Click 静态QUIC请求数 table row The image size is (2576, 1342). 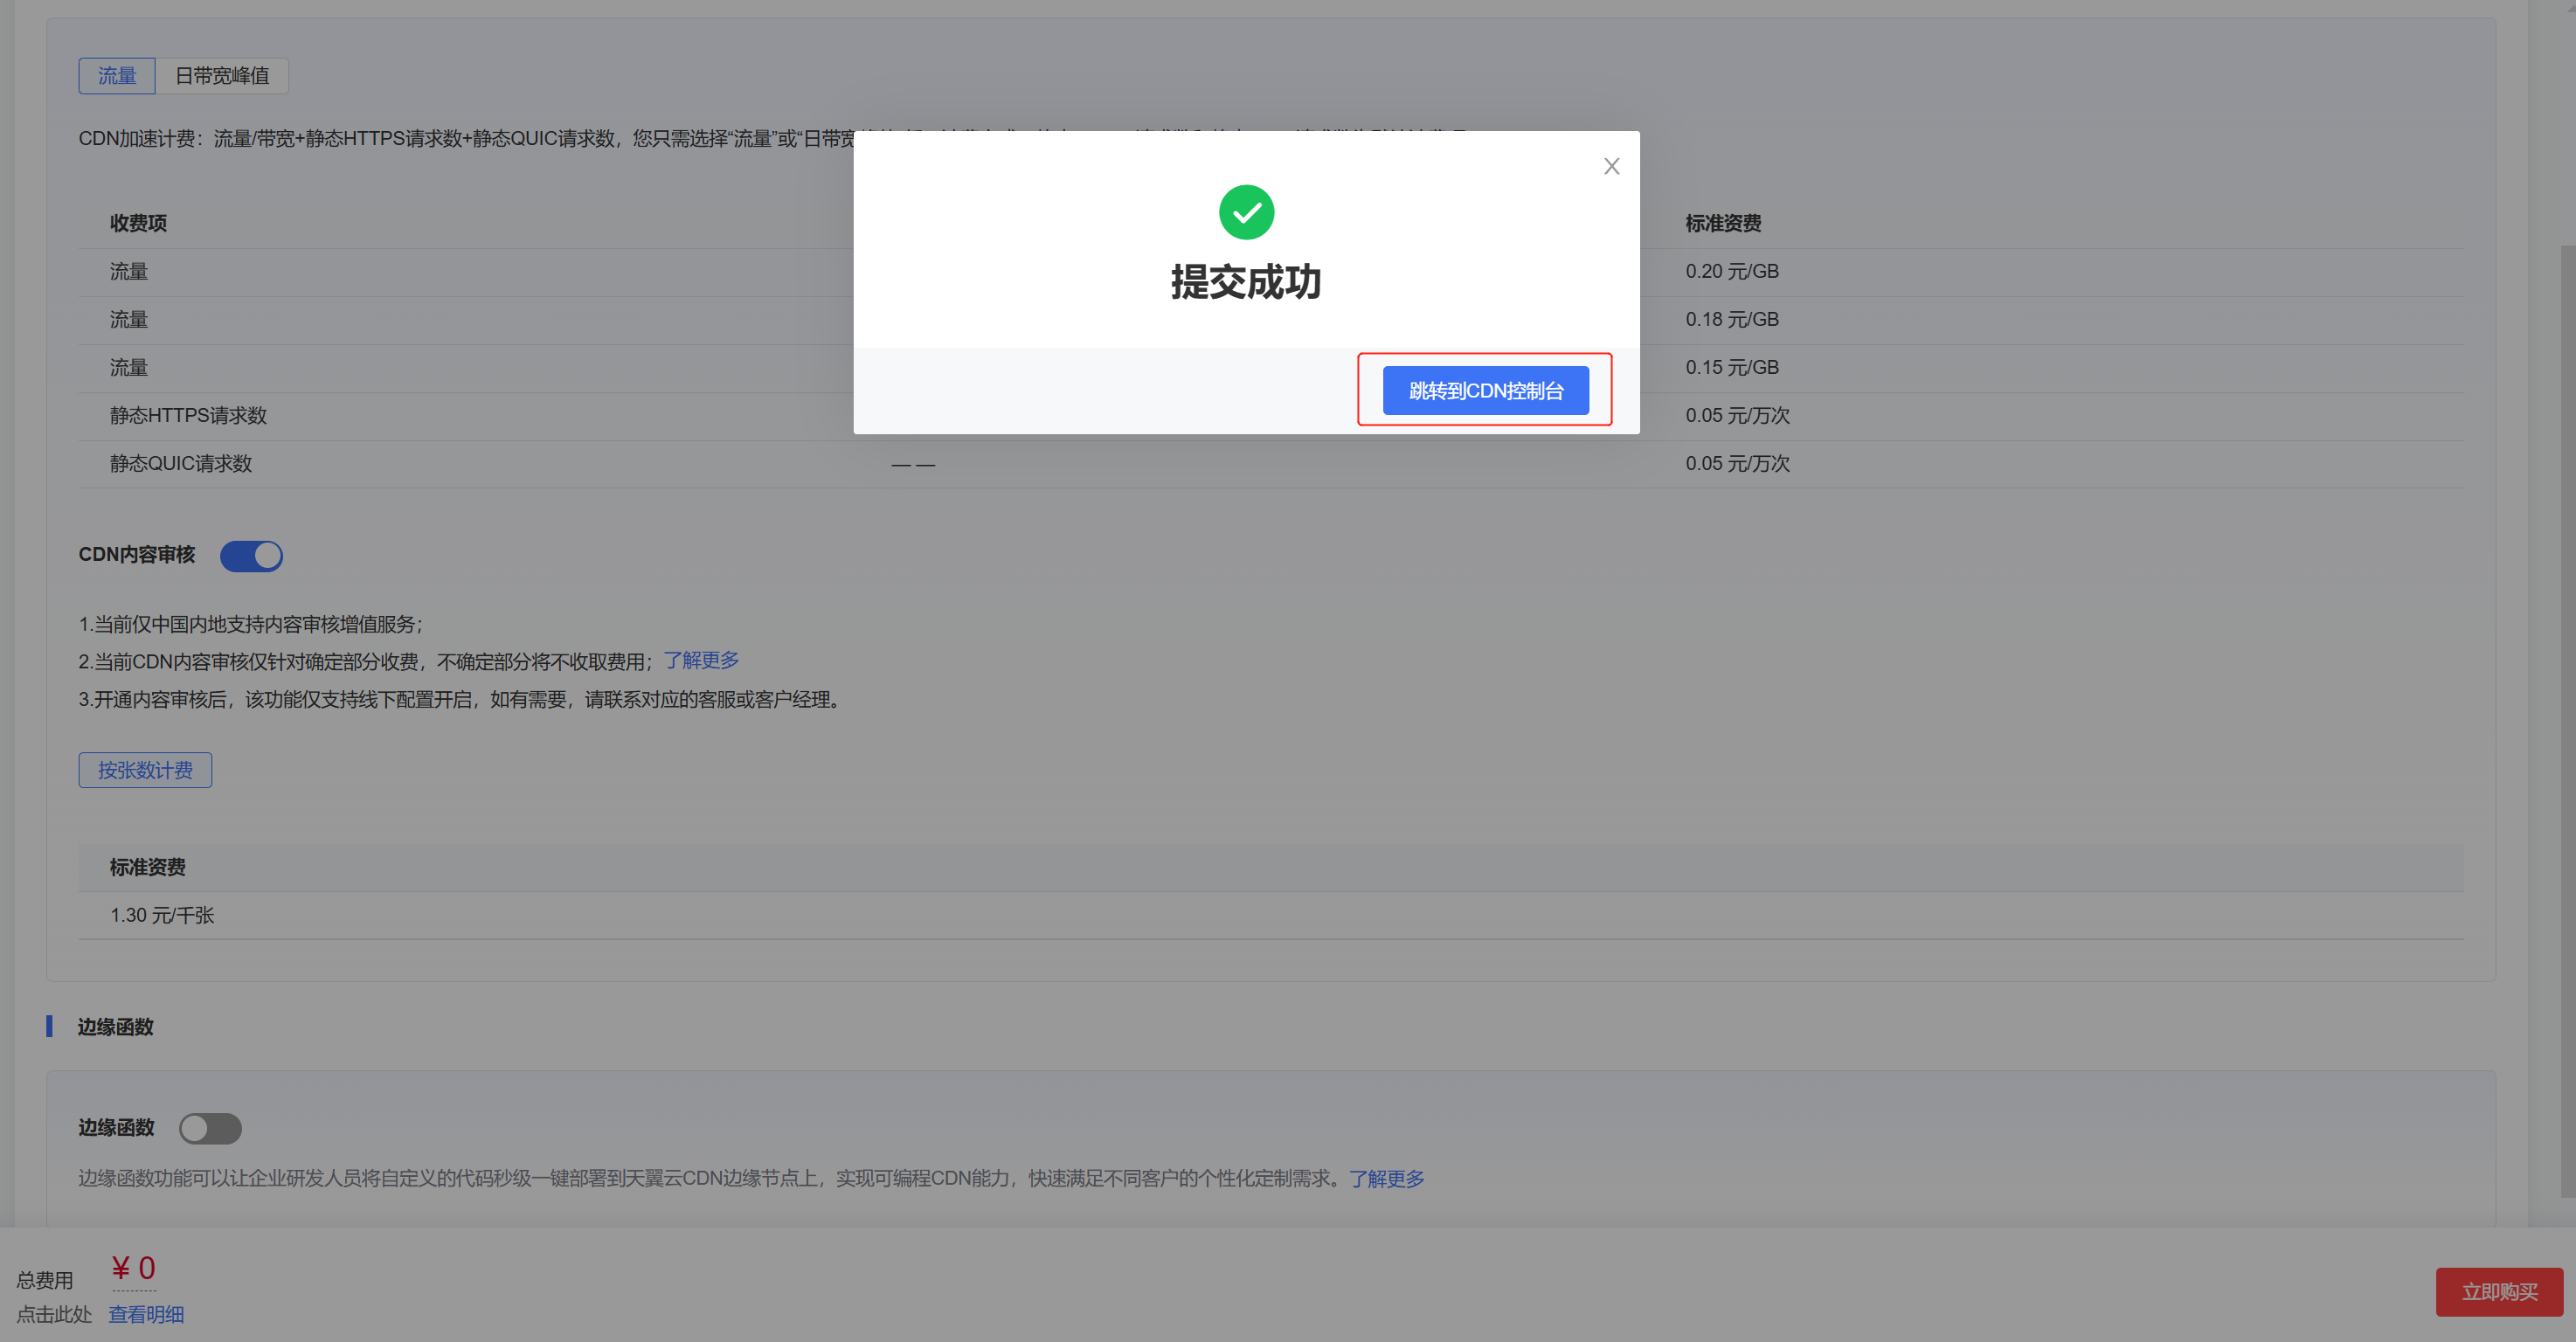pyautogui.click(x=181, y=463)
